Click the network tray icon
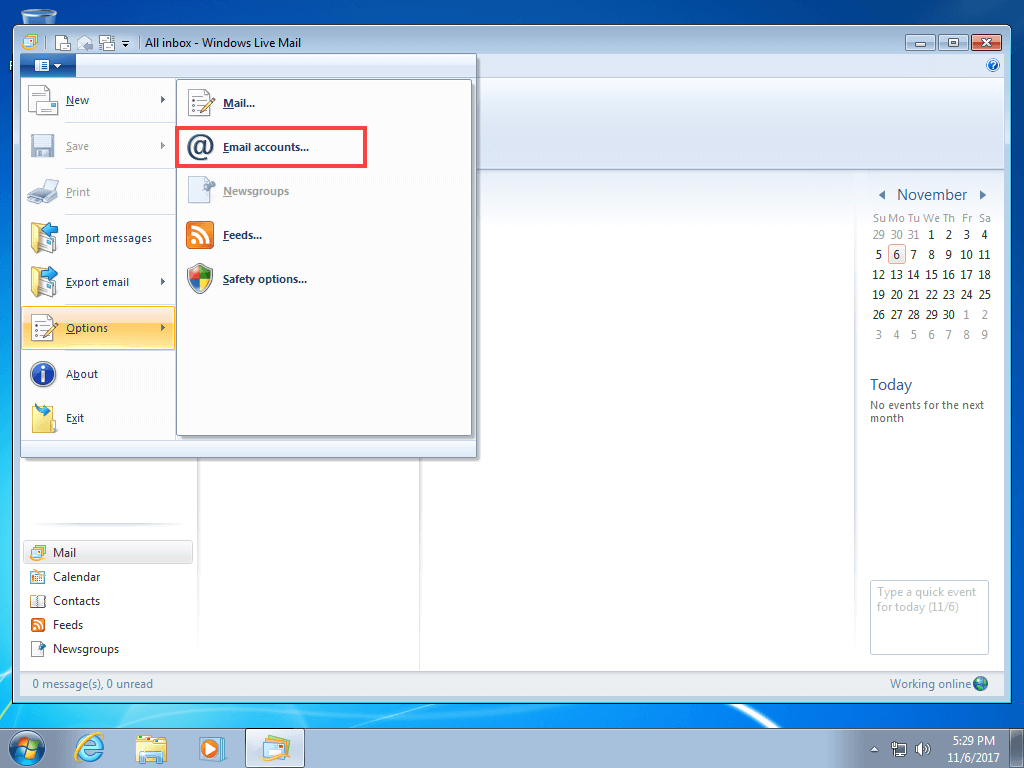This screenshot has height=768, width=1024. 899,749
